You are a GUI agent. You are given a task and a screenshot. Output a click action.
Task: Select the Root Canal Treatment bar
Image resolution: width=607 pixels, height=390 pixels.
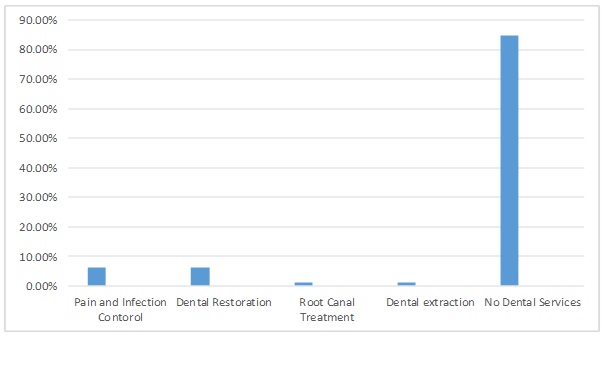(303, 284)
